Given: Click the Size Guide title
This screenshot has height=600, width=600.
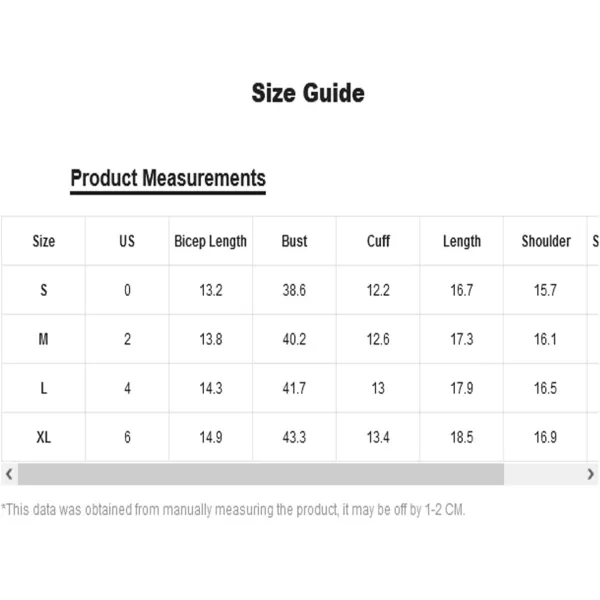Looking at the screenshot, I should 308,93.
